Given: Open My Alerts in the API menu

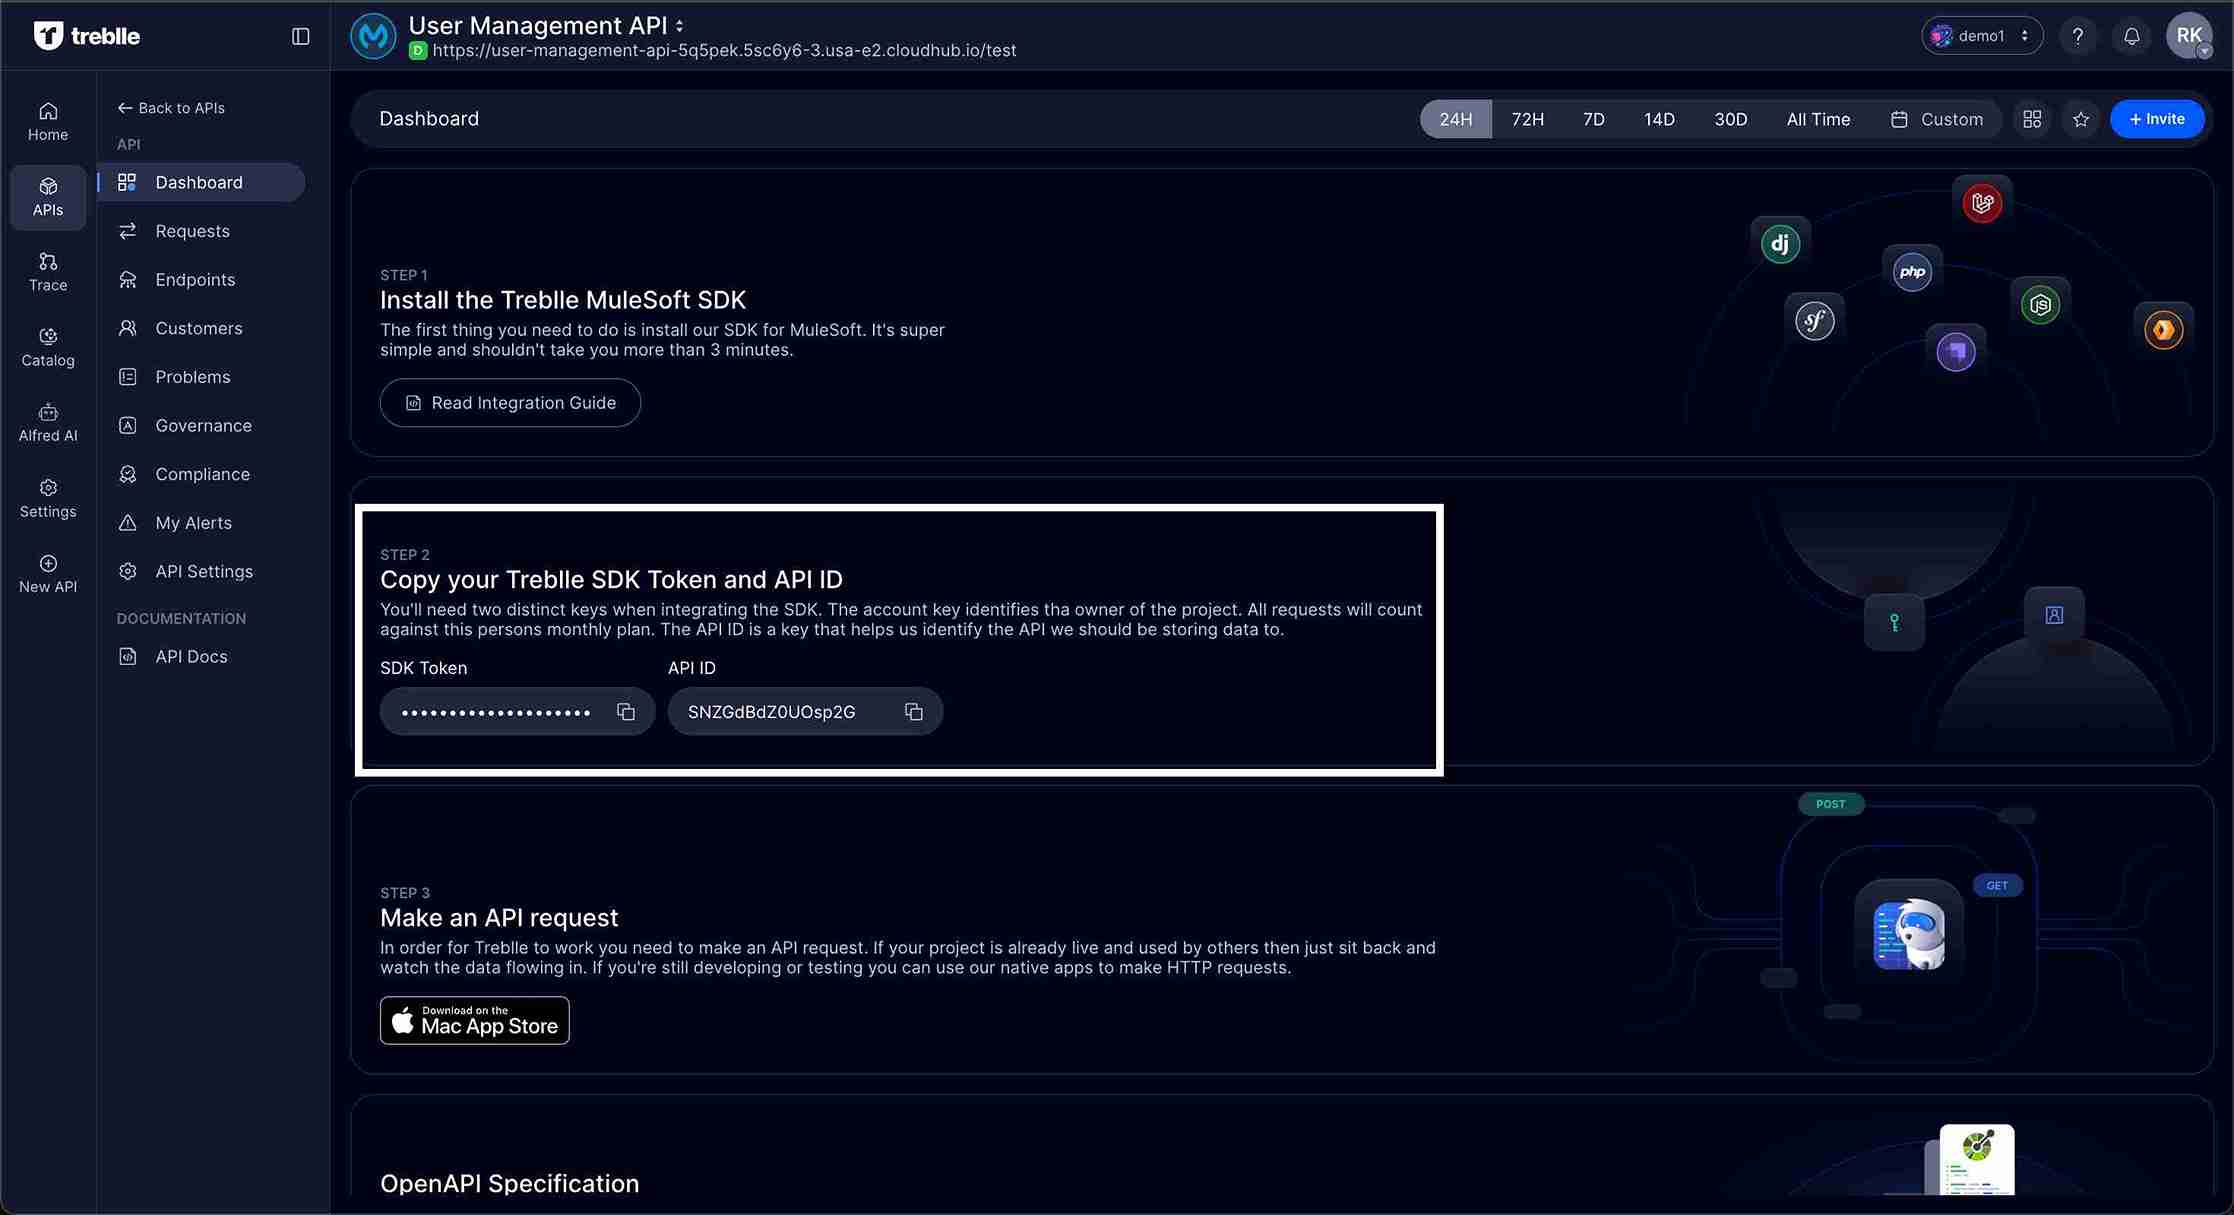Looking at the screenshot, I should click(x=202, y=523).
